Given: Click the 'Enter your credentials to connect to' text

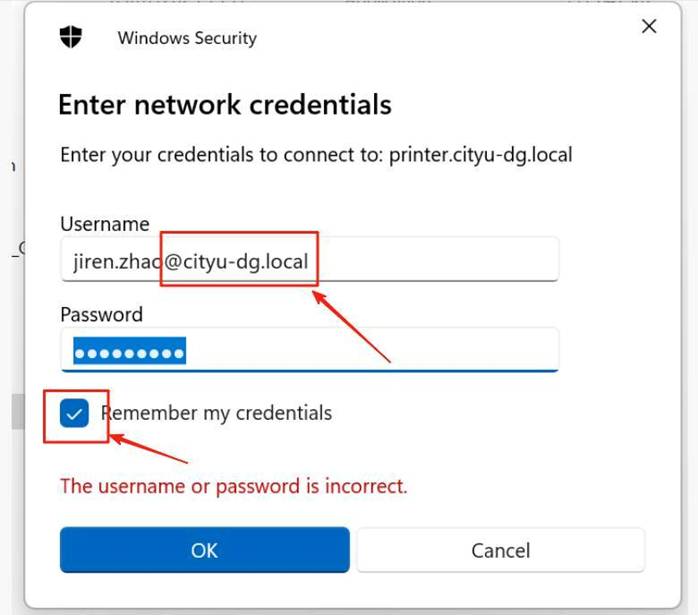Looking at the screenshot, I should (x=220, y=155).
